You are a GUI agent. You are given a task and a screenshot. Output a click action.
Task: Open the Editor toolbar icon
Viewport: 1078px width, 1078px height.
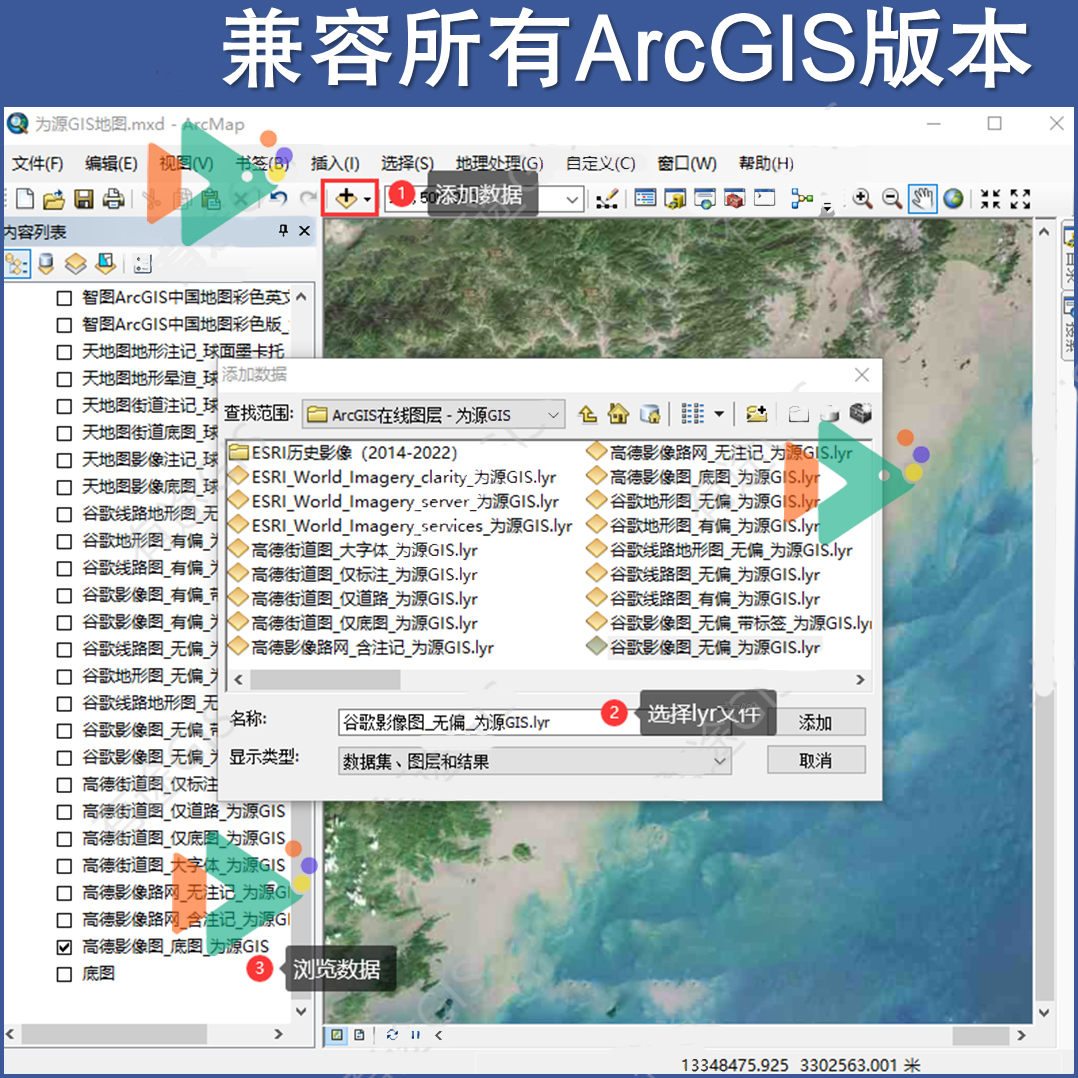tap(607, 199)
